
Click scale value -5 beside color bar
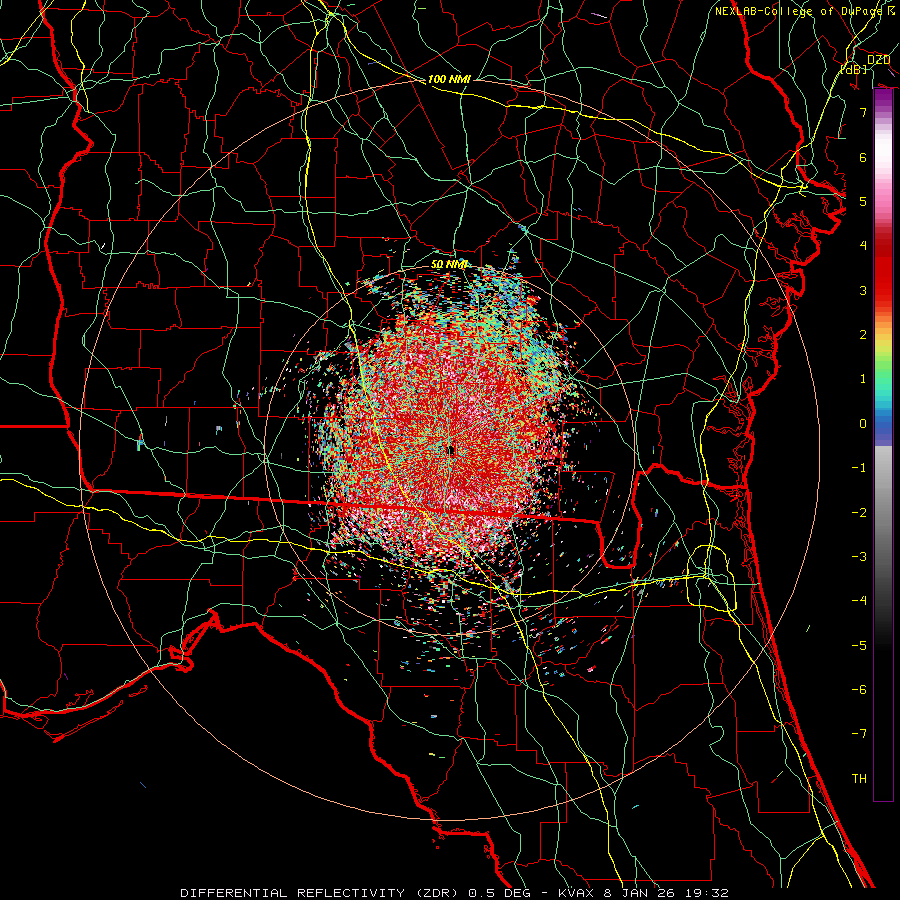point(859,646)
